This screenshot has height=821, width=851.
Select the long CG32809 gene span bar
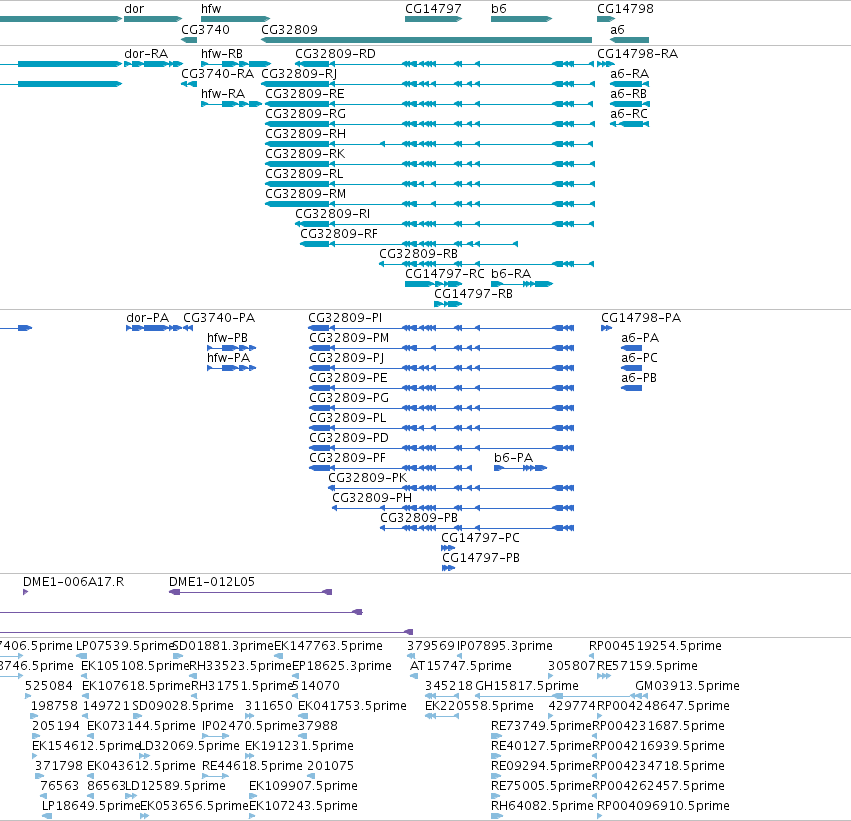[427, 40]
